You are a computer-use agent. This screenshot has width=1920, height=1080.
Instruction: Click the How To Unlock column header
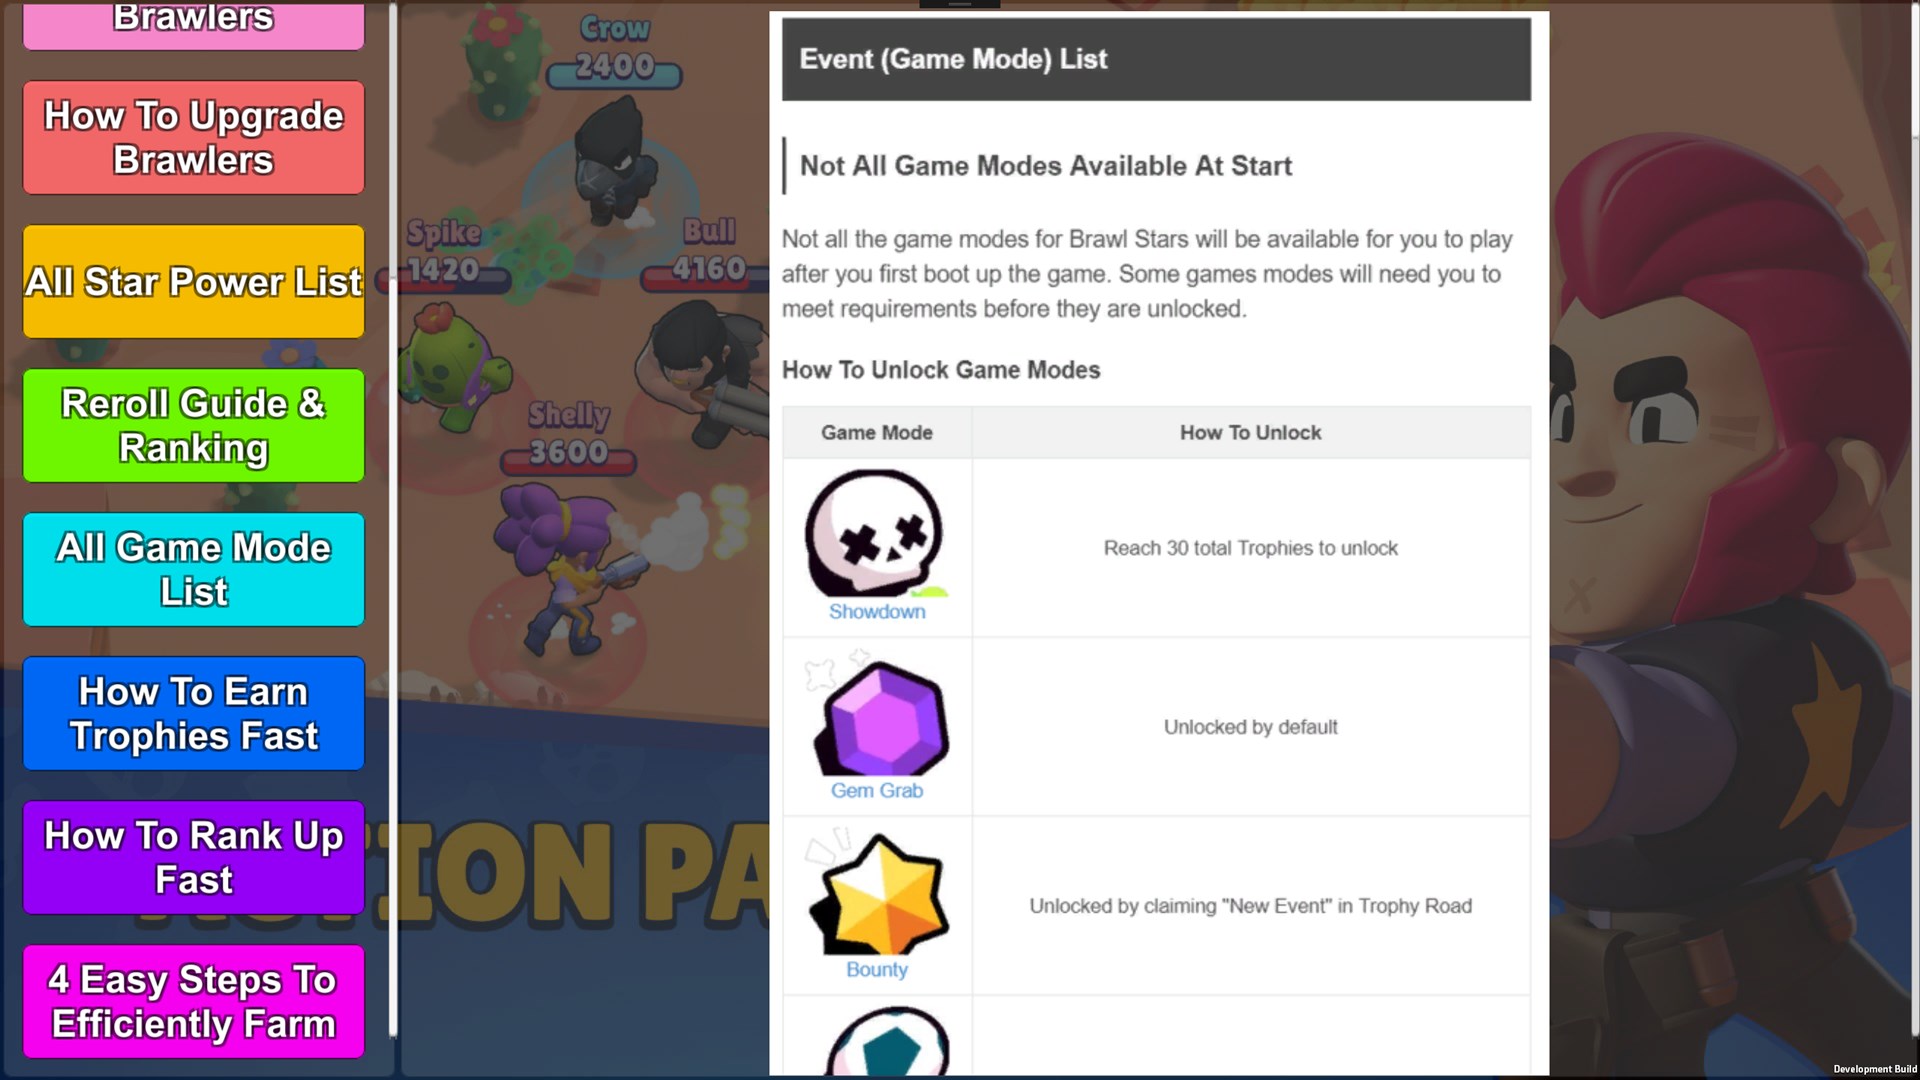pyautogui.click(x=1250, y=433)
